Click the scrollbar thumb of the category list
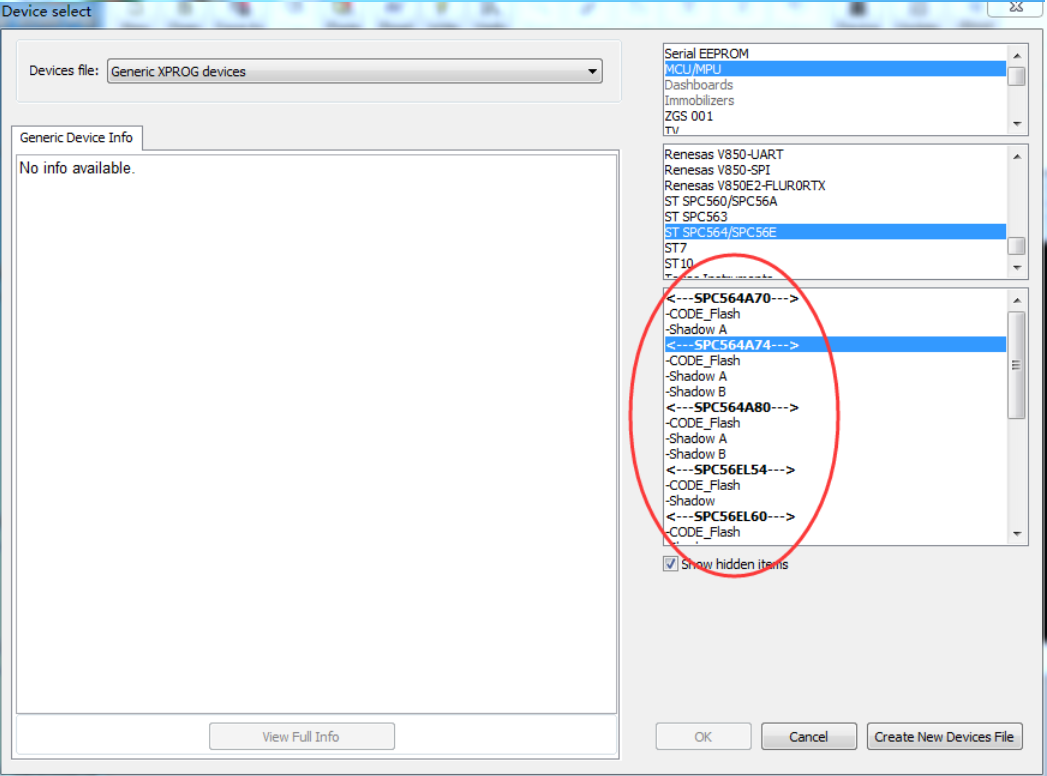1047x776 pixels. coord(1016,77)
